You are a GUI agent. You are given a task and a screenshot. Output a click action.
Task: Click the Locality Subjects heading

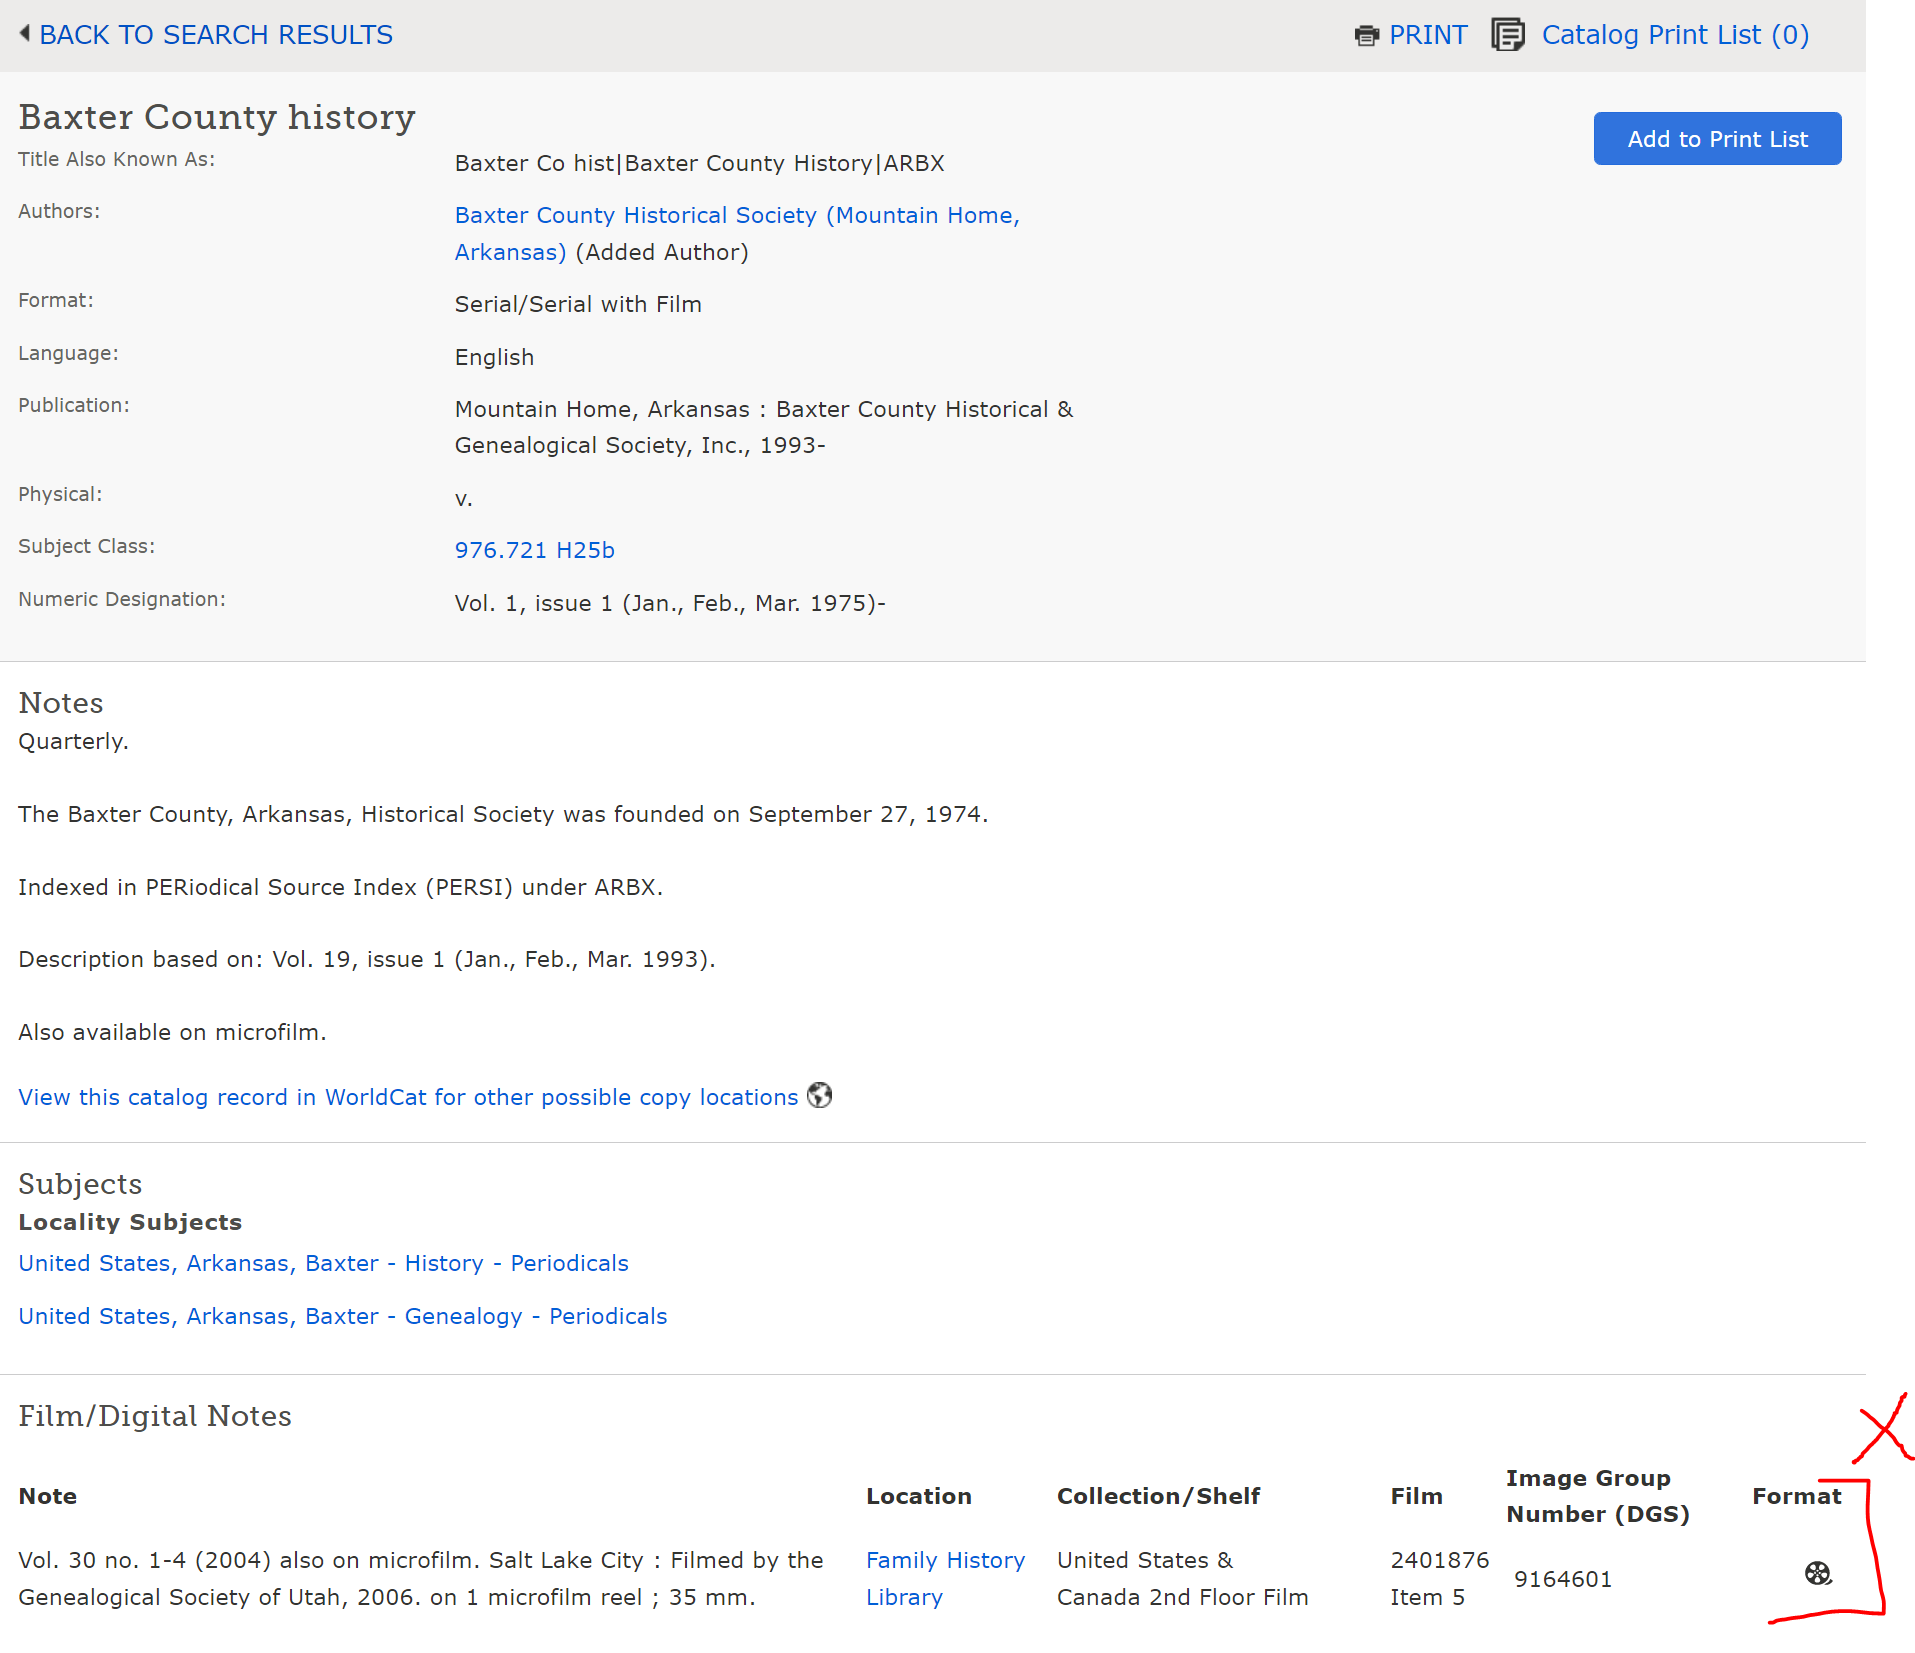click(x=130, y=1222)
